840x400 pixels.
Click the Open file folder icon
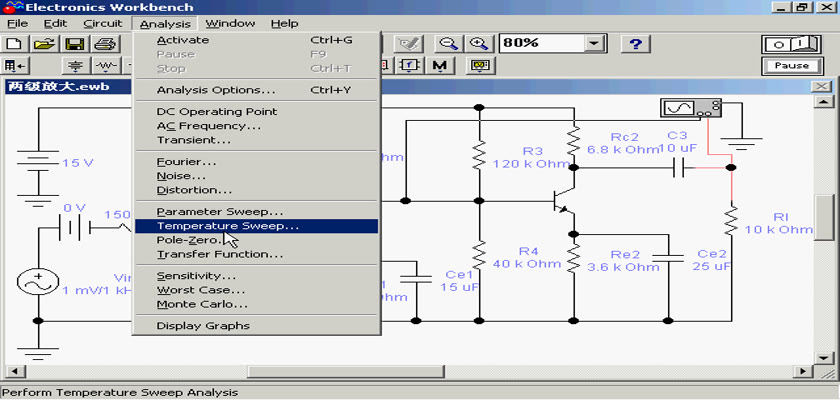(46, 44)
